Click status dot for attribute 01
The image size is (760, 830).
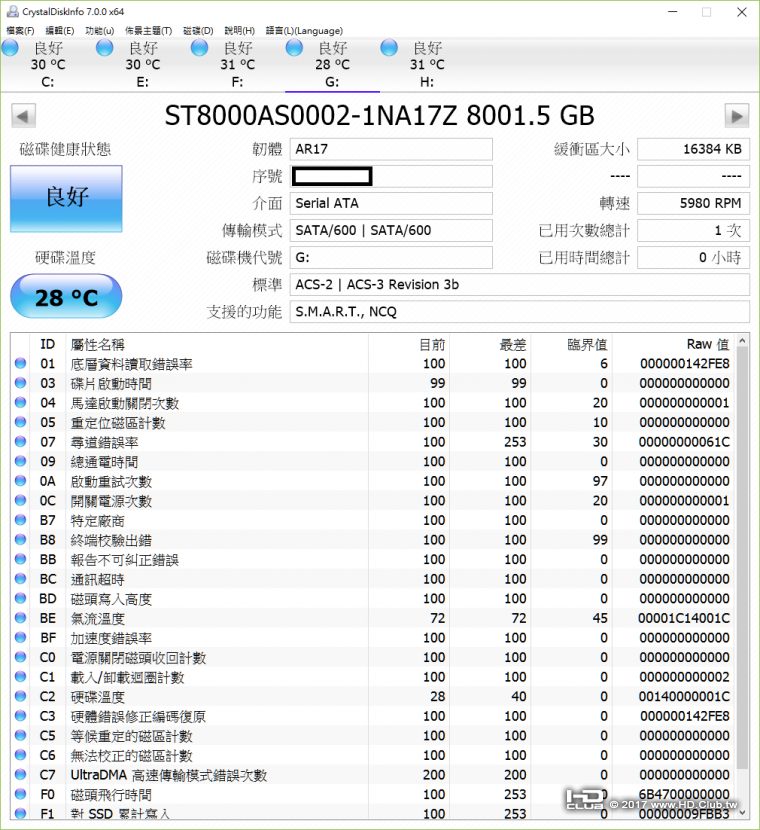pyautogui.click(x=21, y=363)
